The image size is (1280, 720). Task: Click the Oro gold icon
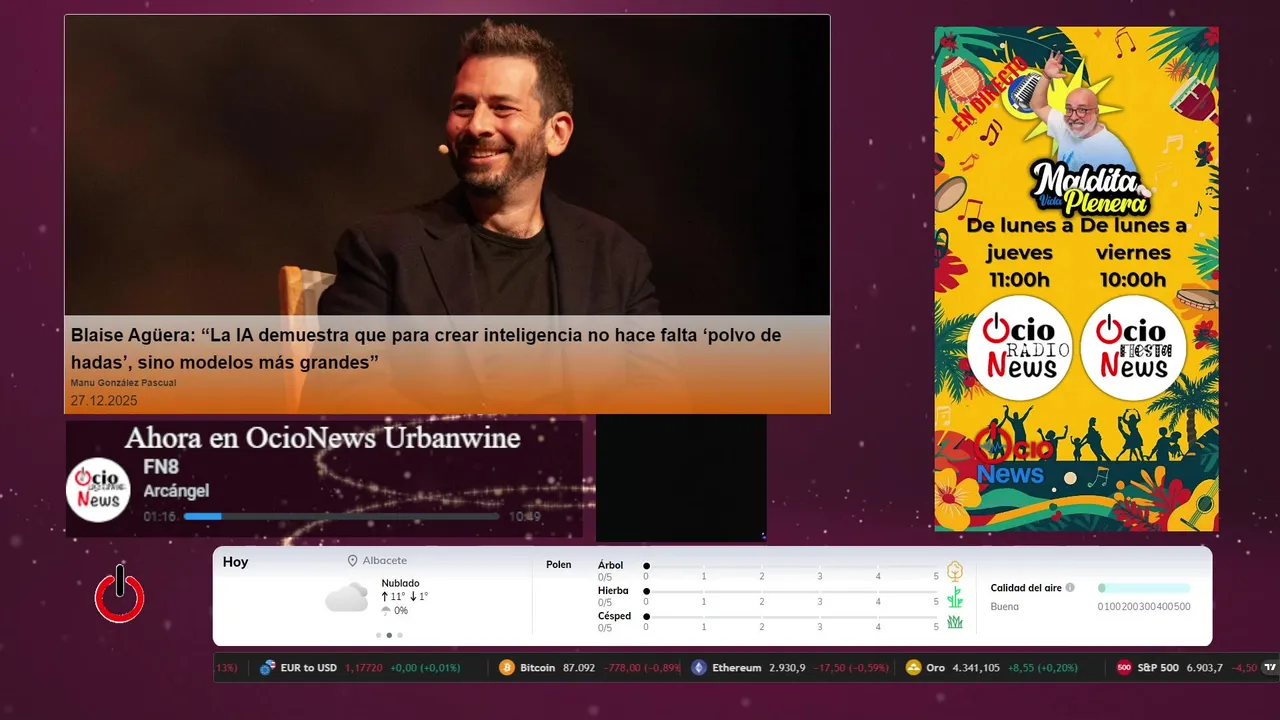tap(913, 667)
